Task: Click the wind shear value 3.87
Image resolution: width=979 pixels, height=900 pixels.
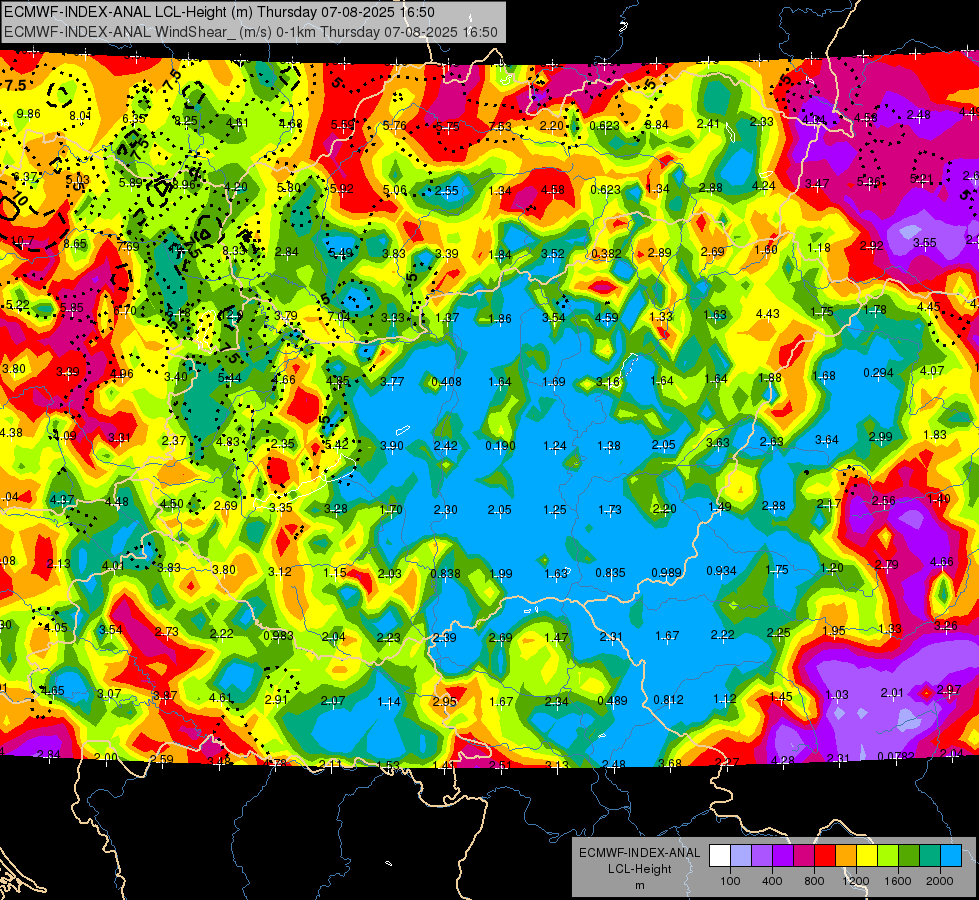Action: (x=165, y=695)
